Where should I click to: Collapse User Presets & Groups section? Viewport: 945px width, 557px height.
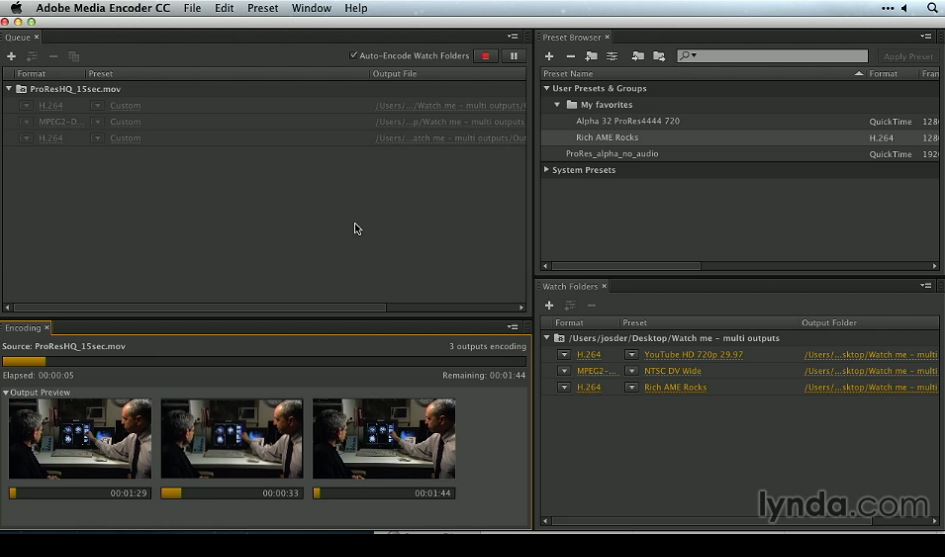coord(547,88)
